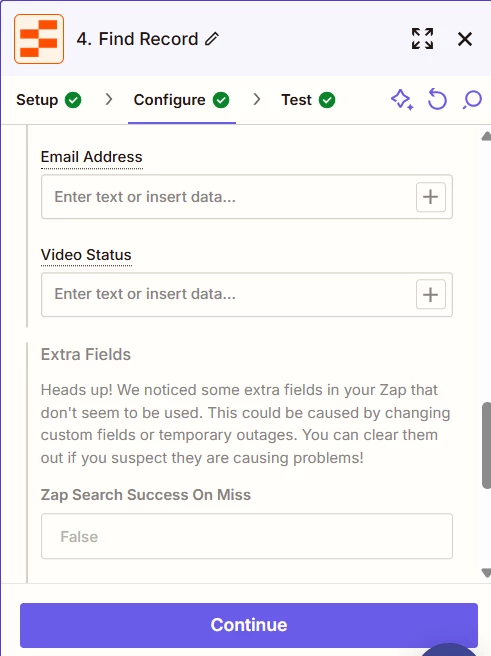Click the Zap Search Success On Miss field
The height and width of the screenshot is (656, 491).
coord(247,536)
